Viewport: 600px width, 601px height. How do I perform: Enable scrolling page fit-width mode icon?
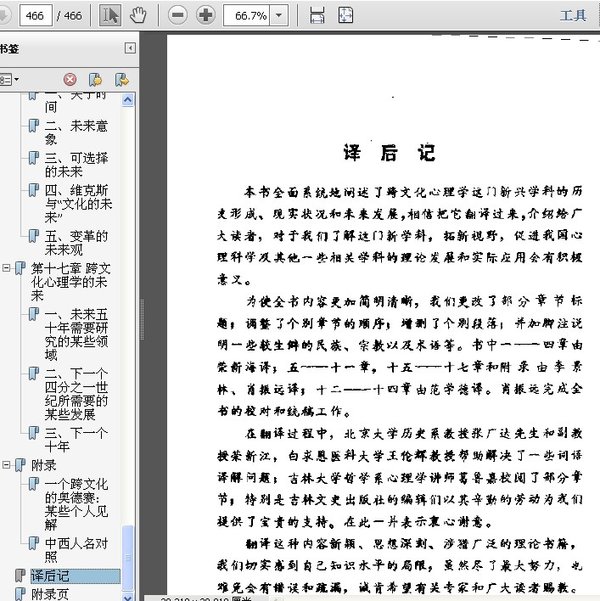point(317,15)
